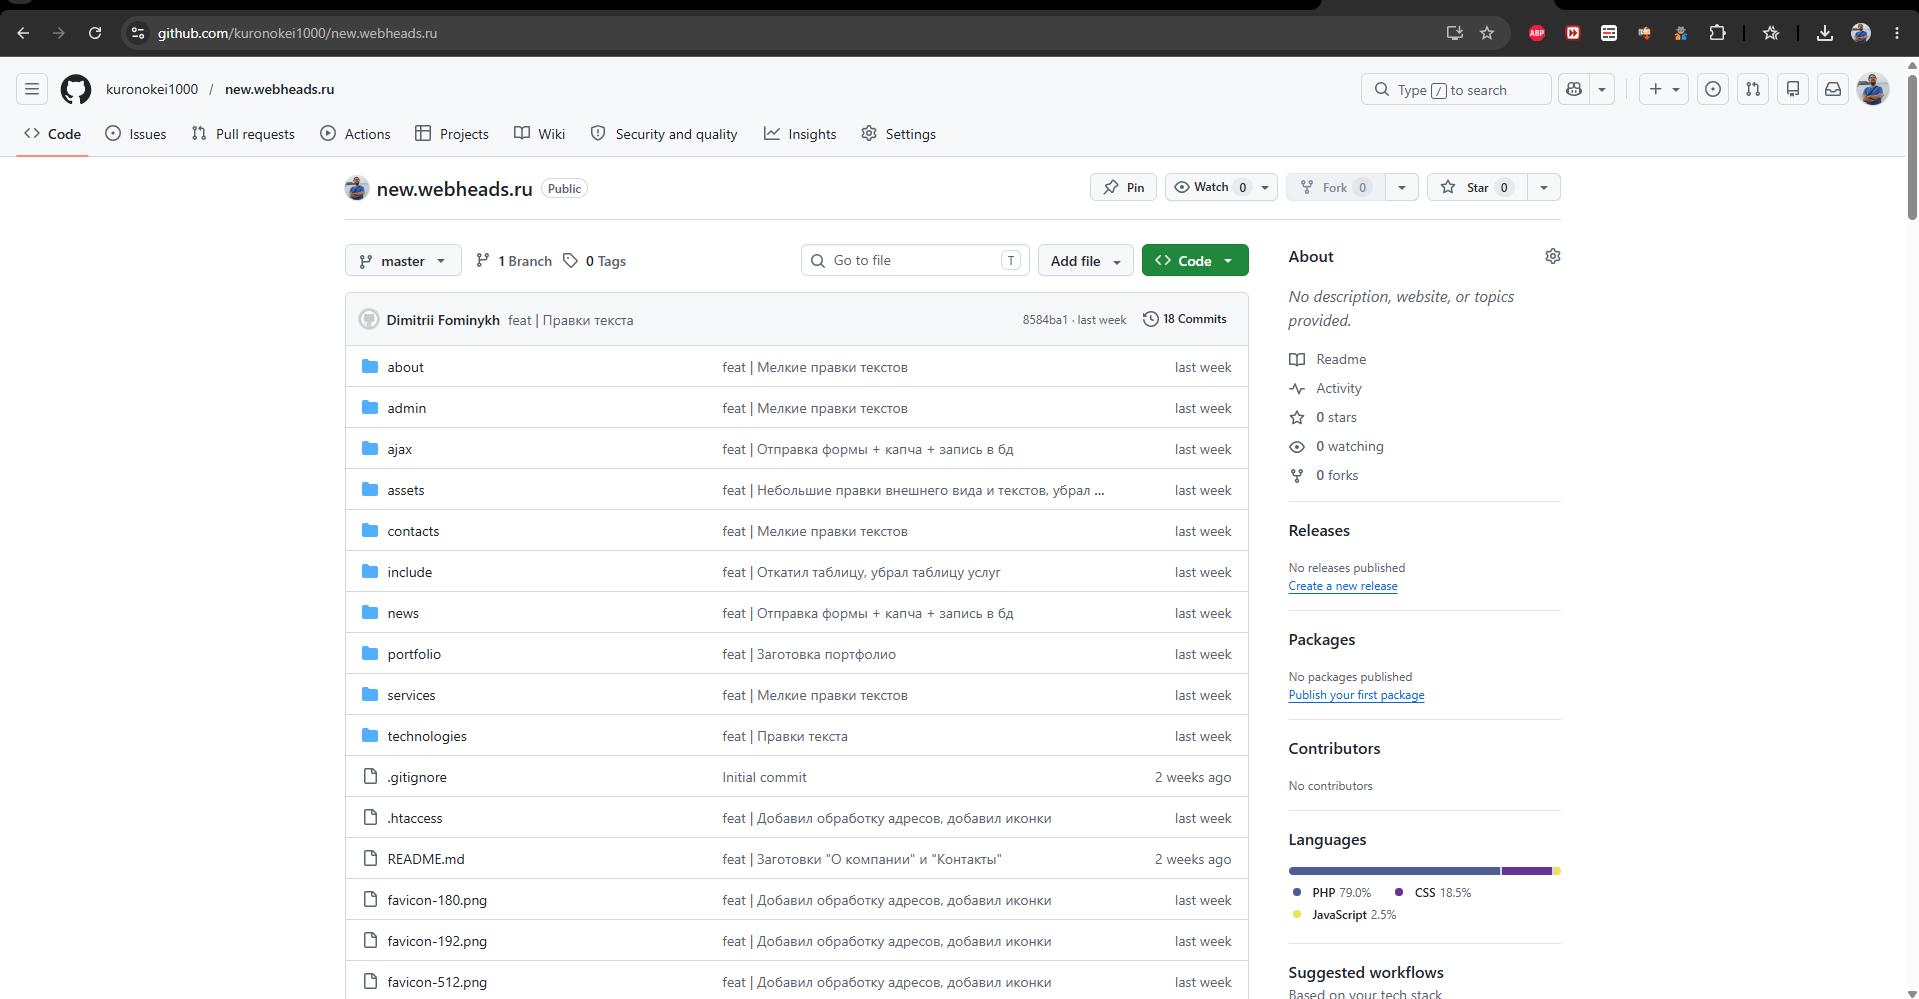Click the Watch button
This screenshot has height=999, width=1919.
click(x=1210, y=187)
